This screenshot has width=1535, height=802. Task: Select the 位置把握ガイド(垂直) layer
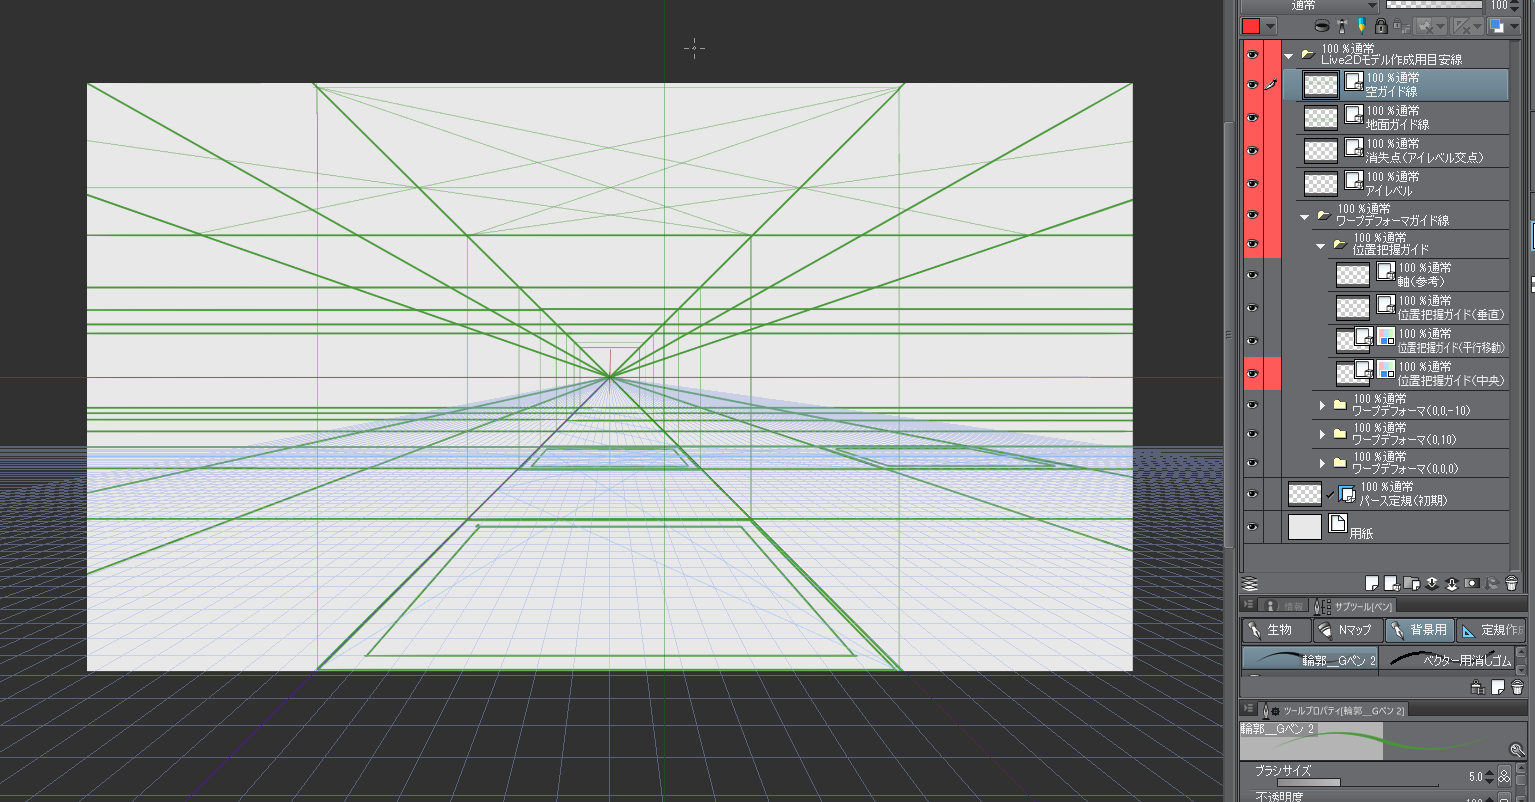point(1420,308)
